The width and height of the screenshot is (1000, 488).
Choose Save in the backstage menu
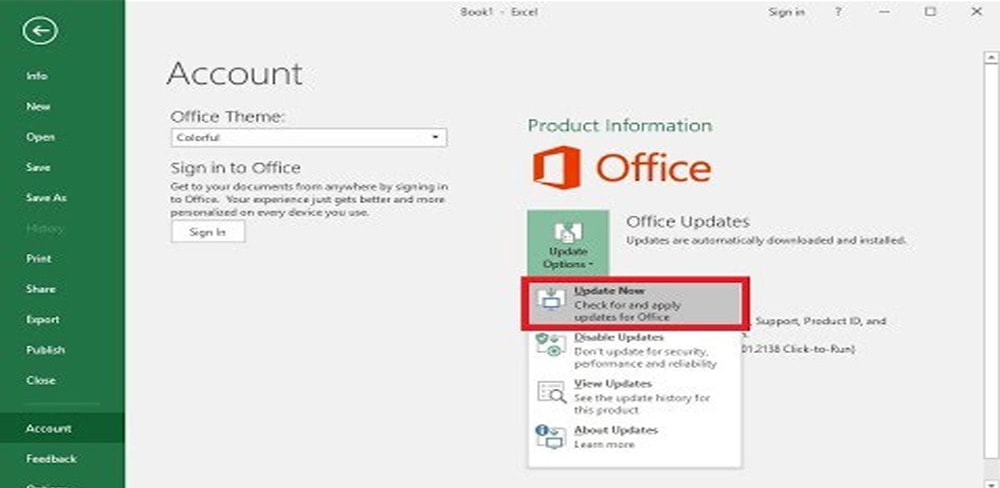click(x=38, y=167)
